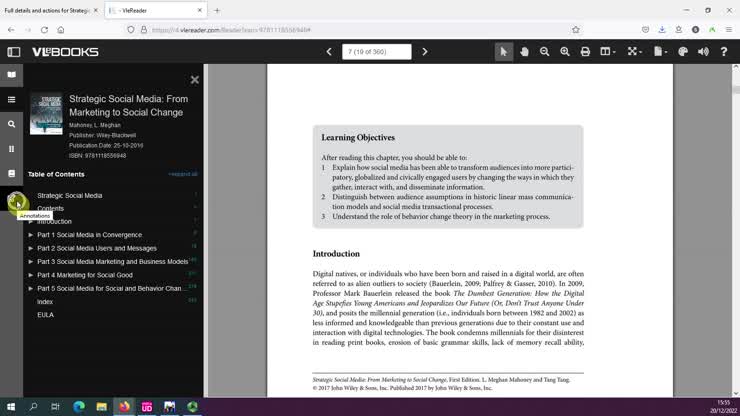Image resolution: width=740 pixels, height=416 pixels.
Task: Expand Part 4 Marketing for Social Good
Action: point(31,275)
